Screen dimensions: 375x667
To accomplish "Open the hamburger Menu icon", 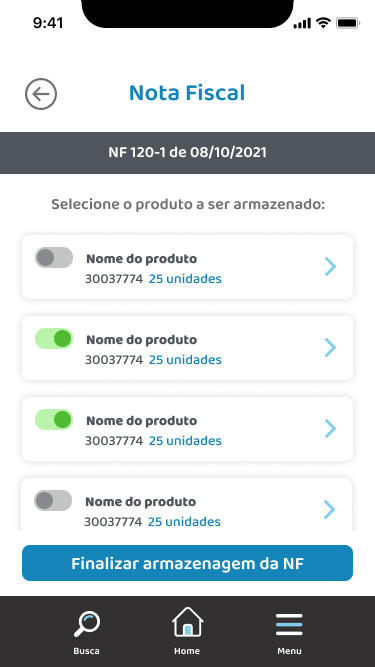I will click(289, 624).
